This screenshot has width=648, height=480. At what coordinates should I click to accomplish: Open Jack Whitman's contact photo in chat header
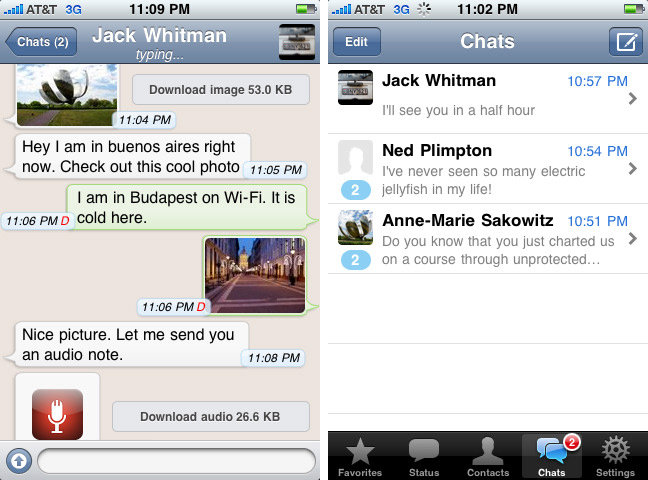click(x=297, y=42)
